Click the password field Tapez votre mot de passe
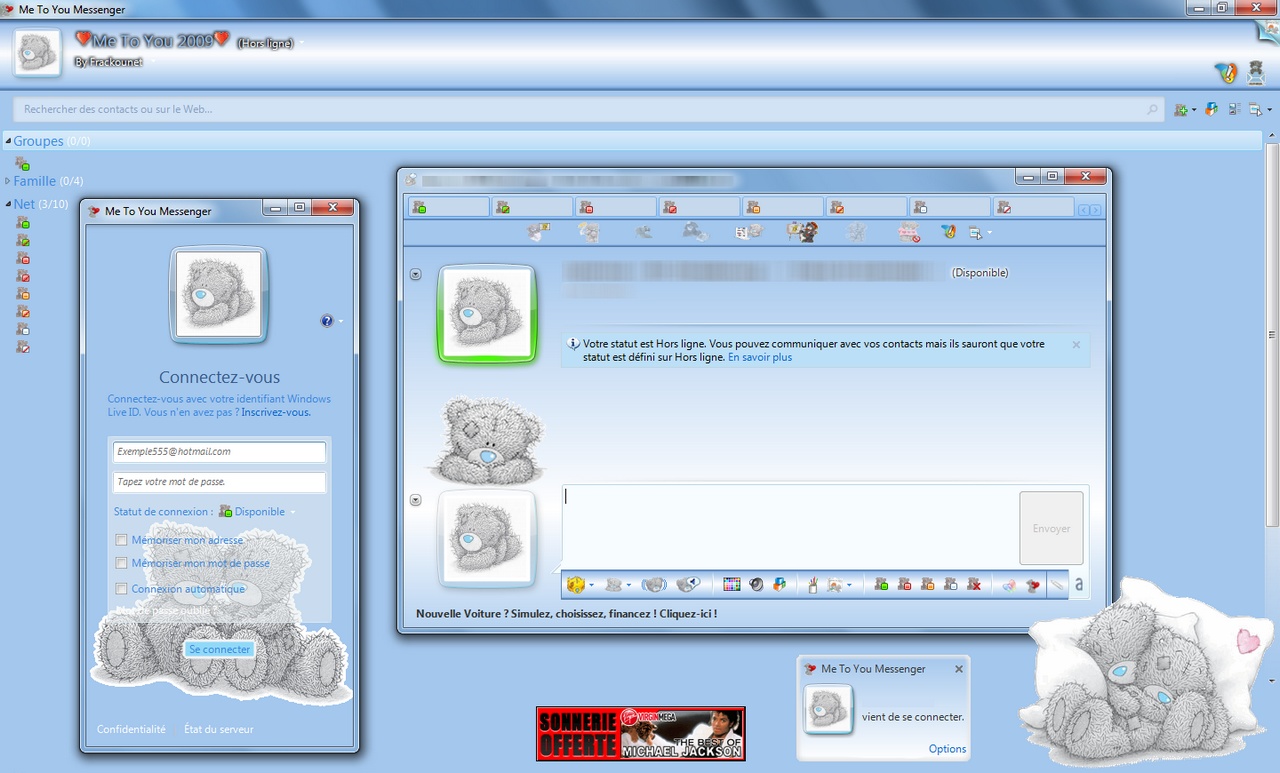 [x=220, y=482]
